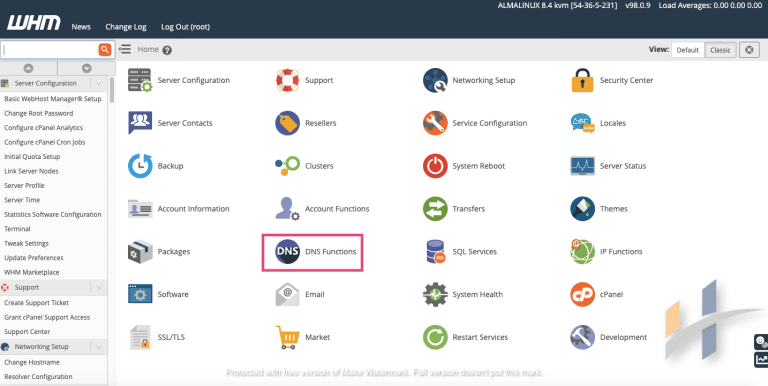Click the sidebar vertical scrollbar
The height and width of the screenshot is (386, 768).
[x=112, y=89]
